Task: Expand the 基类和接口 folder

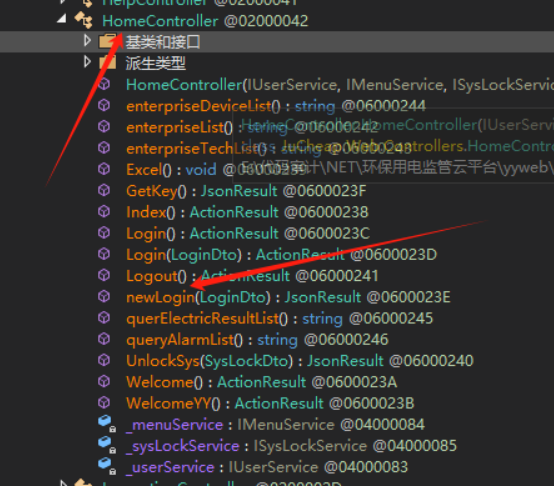Action: [87, 41]
